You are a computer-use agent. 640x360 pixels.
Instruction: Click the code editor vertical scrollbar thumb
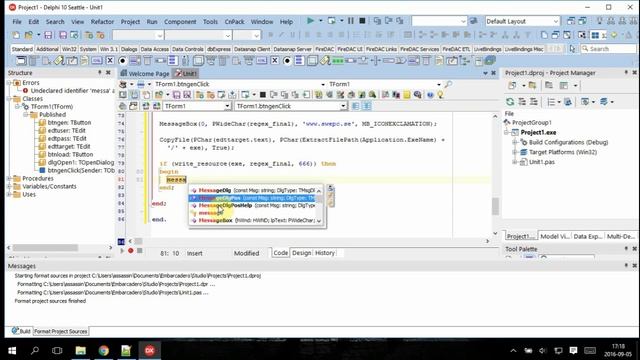[x=495, y=206]
